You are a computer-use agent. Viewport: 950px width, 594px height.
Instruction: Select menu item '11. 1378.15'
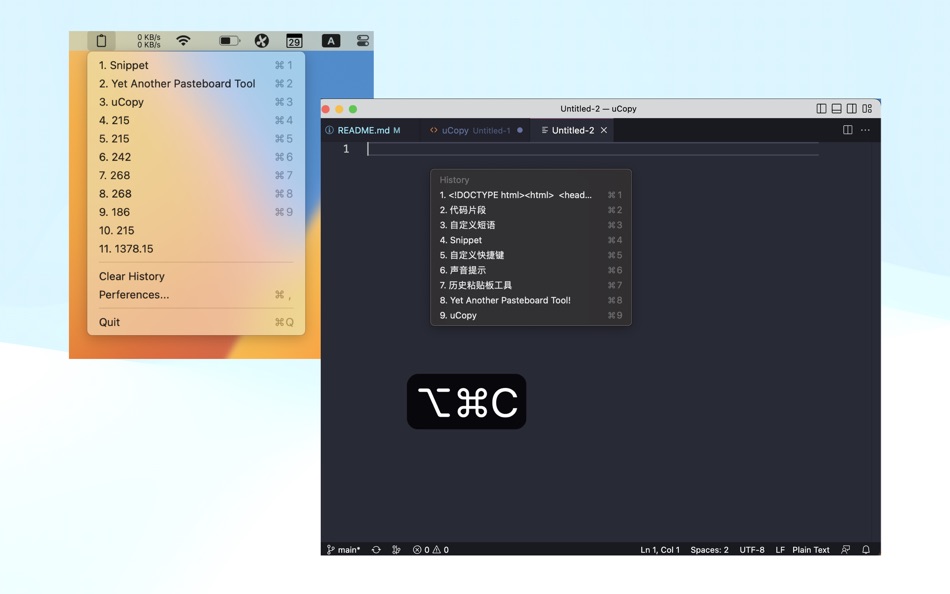click(196, 249)
